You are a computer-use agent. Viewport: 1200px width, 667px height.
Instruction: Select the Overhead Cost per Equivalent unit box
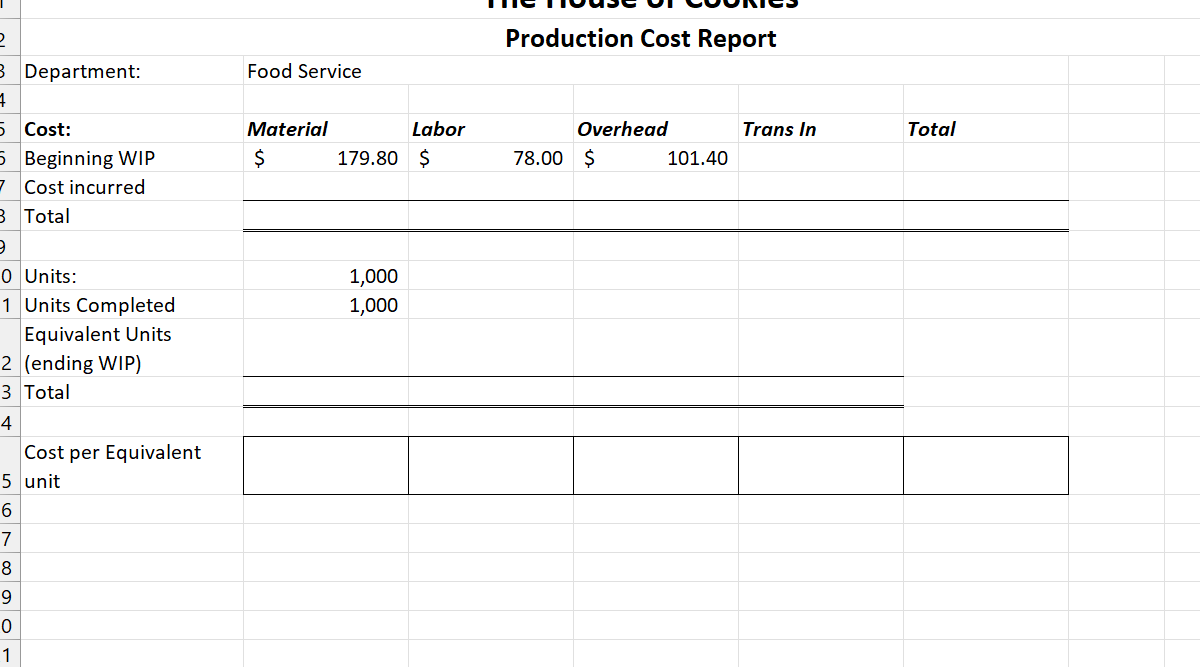point(656,465)
